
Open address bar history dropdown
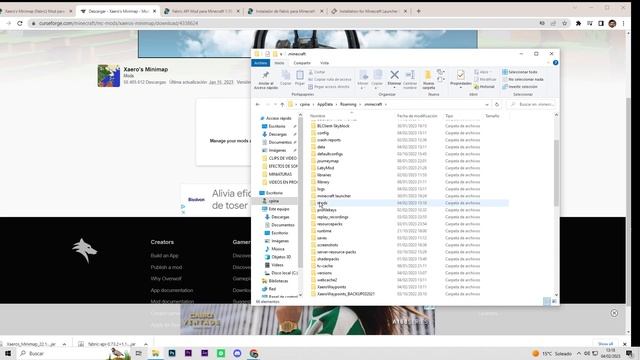(487, 104)
